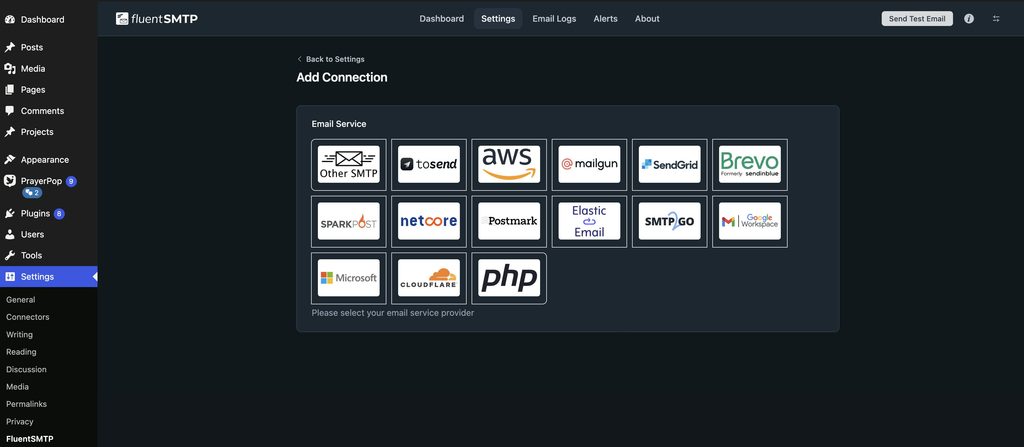Open Reading settings submenu
This screenshot has width=1024, height=447.
coord(22,352)
